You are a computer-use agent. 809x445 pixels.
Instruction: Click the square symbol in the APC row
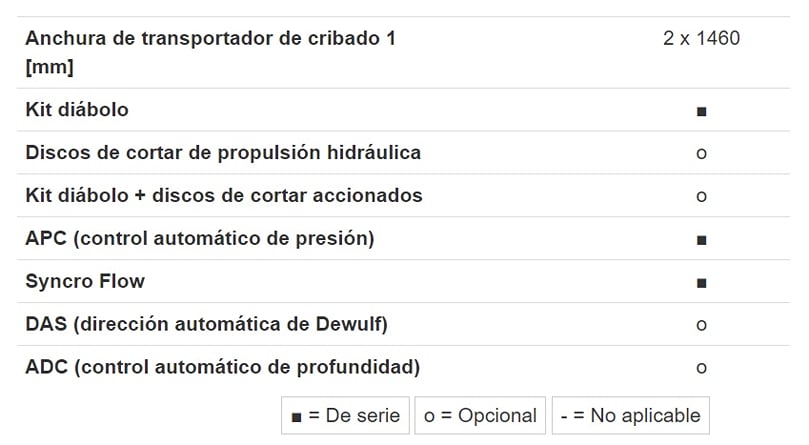coord(701,240)
